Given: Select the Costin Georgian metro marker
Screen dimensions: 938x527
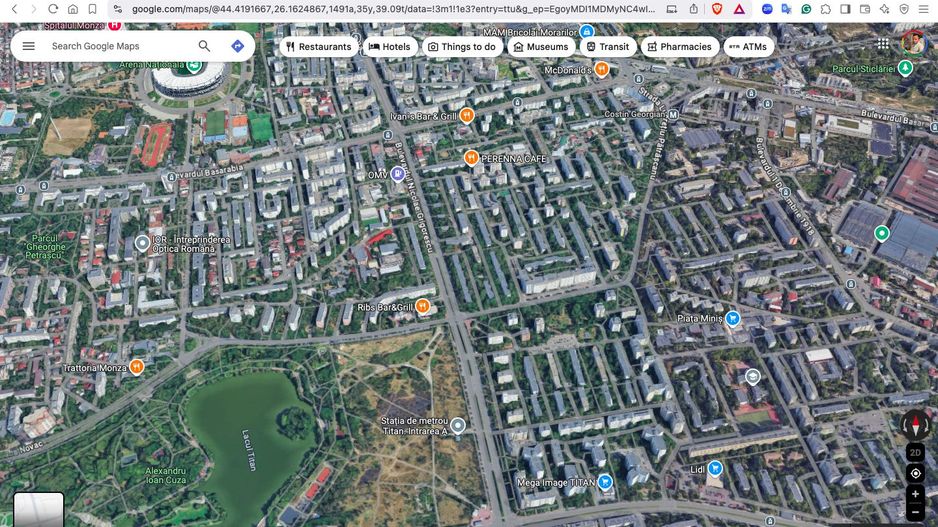Looking at the screenshot, I should pos(674,114).
